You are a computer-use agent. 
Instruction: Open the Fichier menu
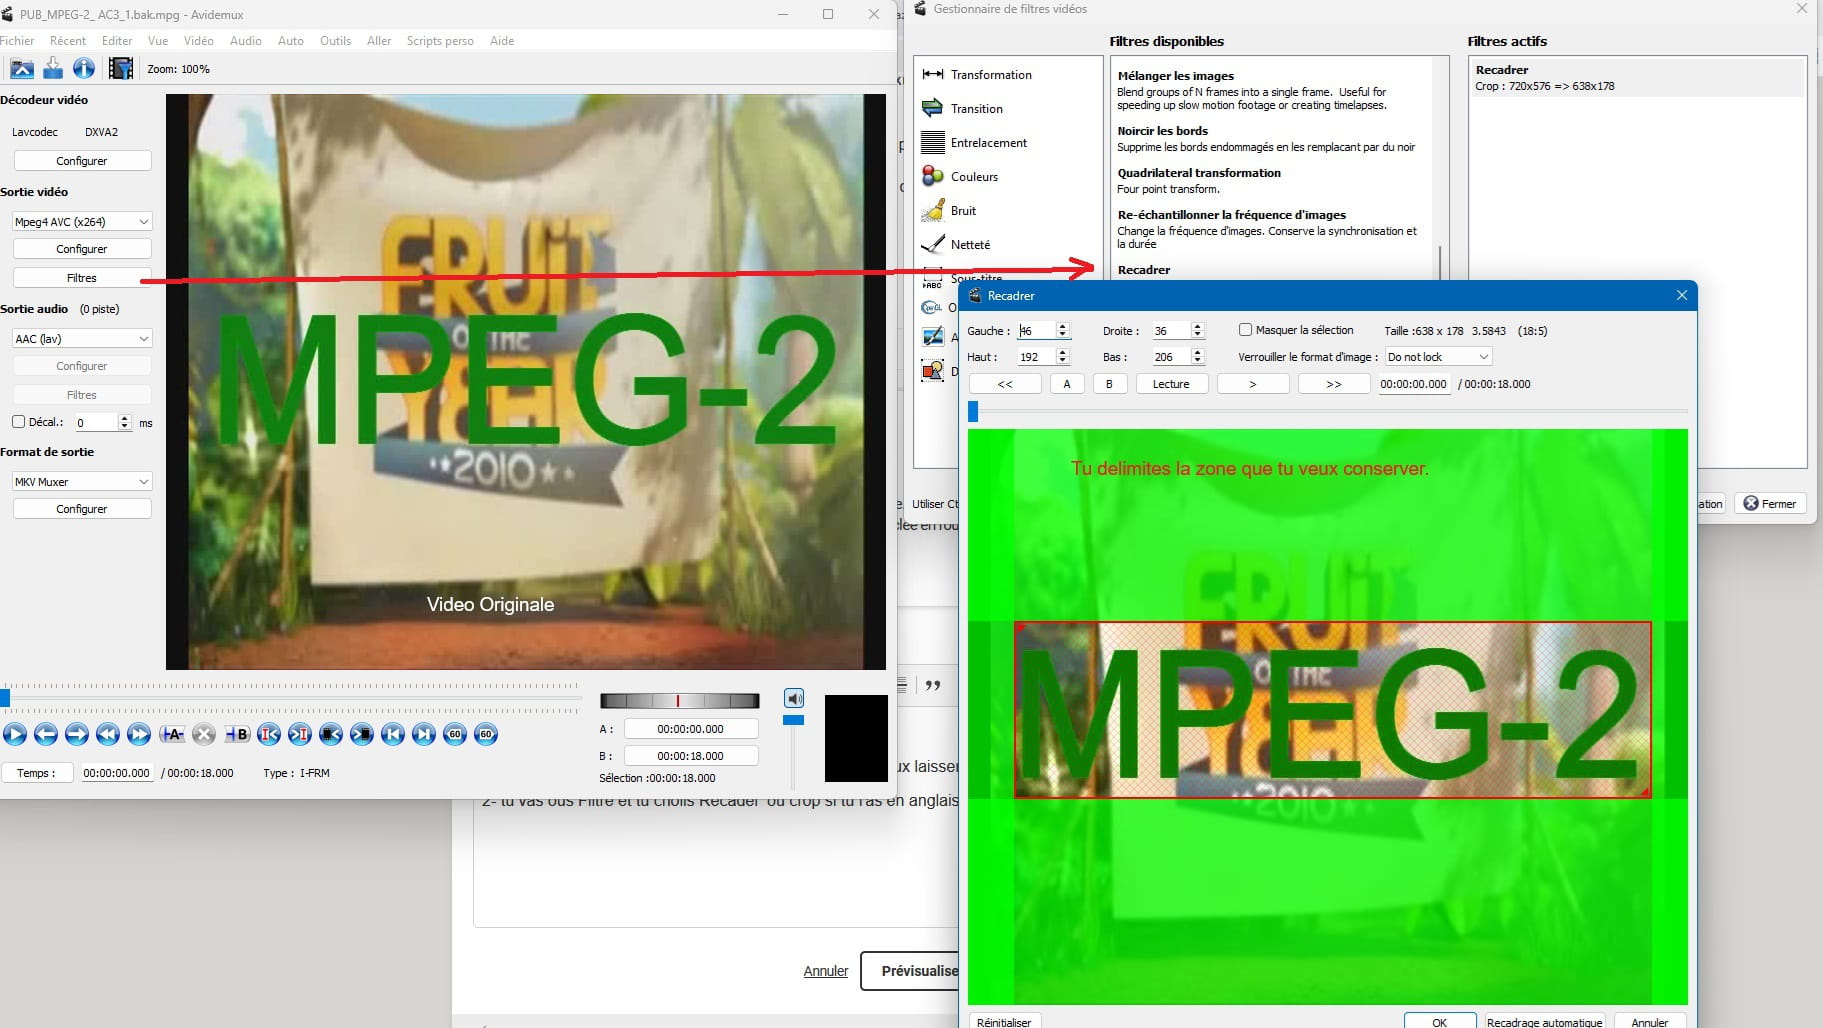pyautogui.click(x=17, y=41)
